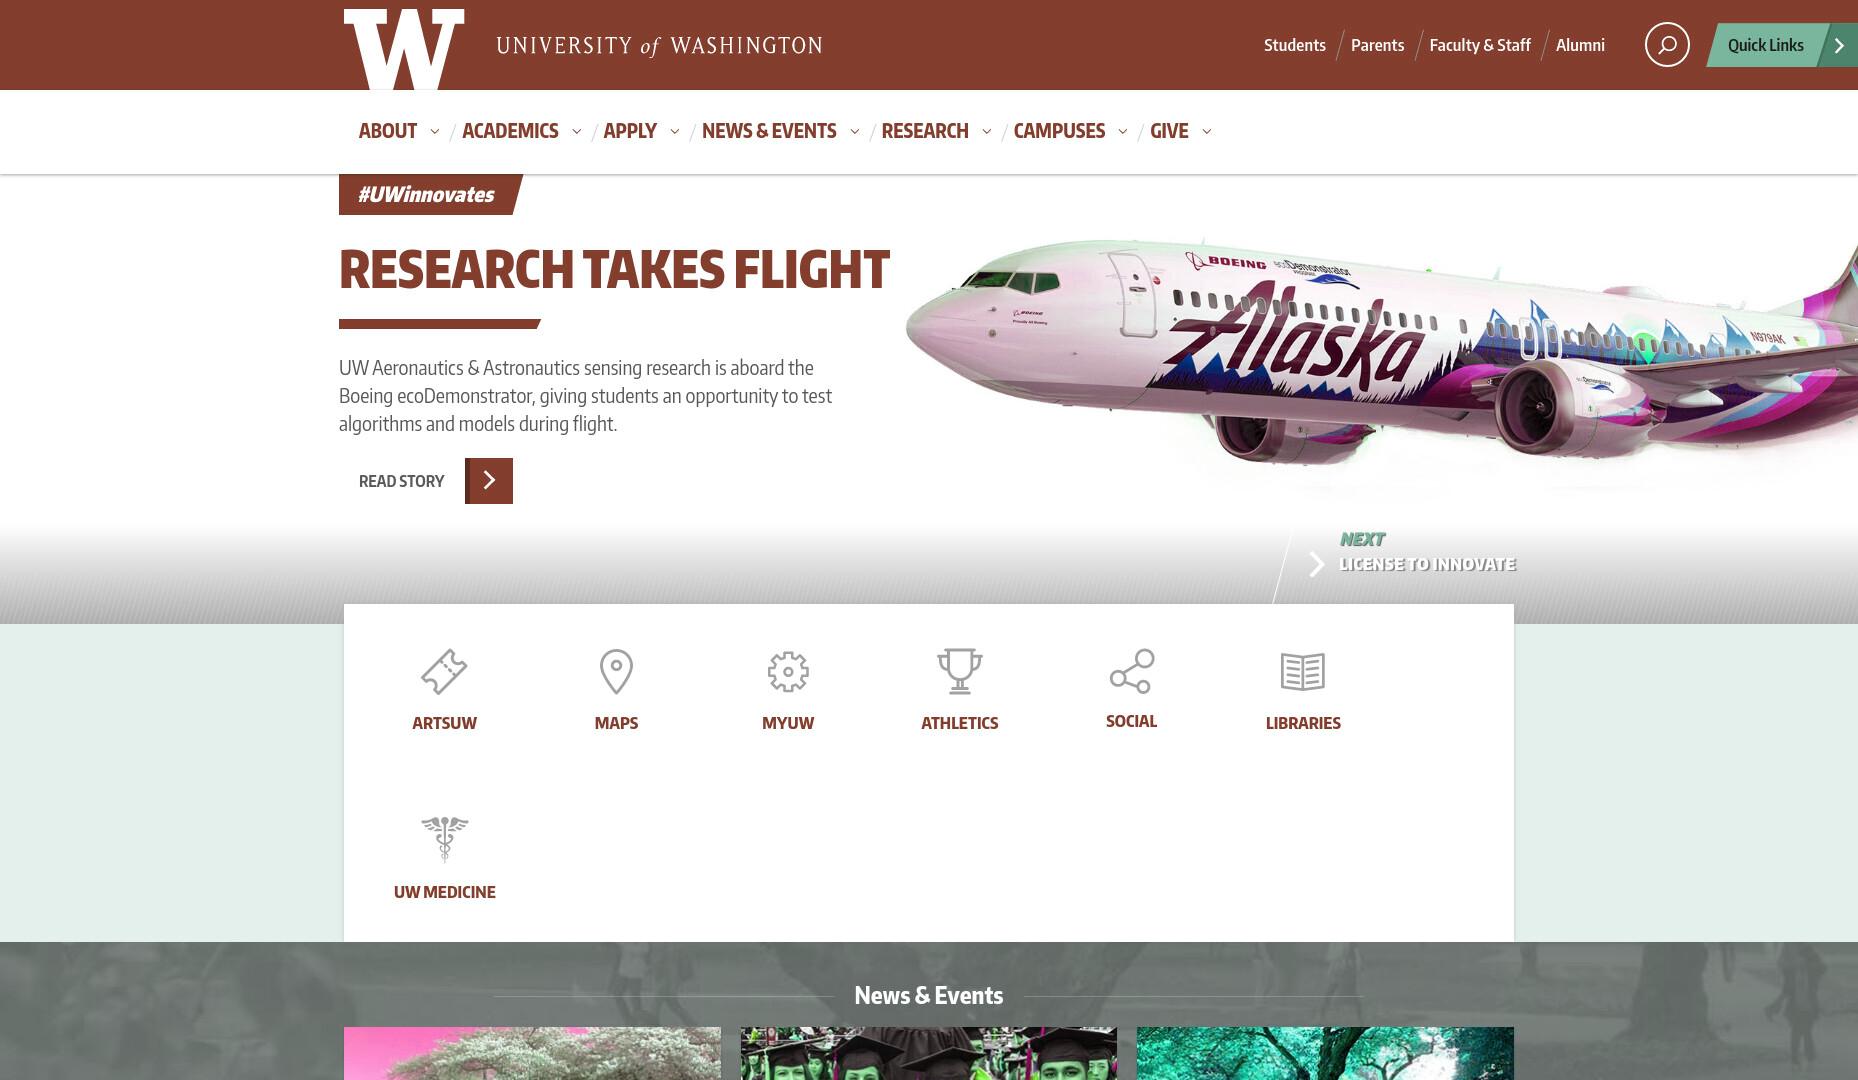Open the Maps pin icon

(x=616, y=671)
